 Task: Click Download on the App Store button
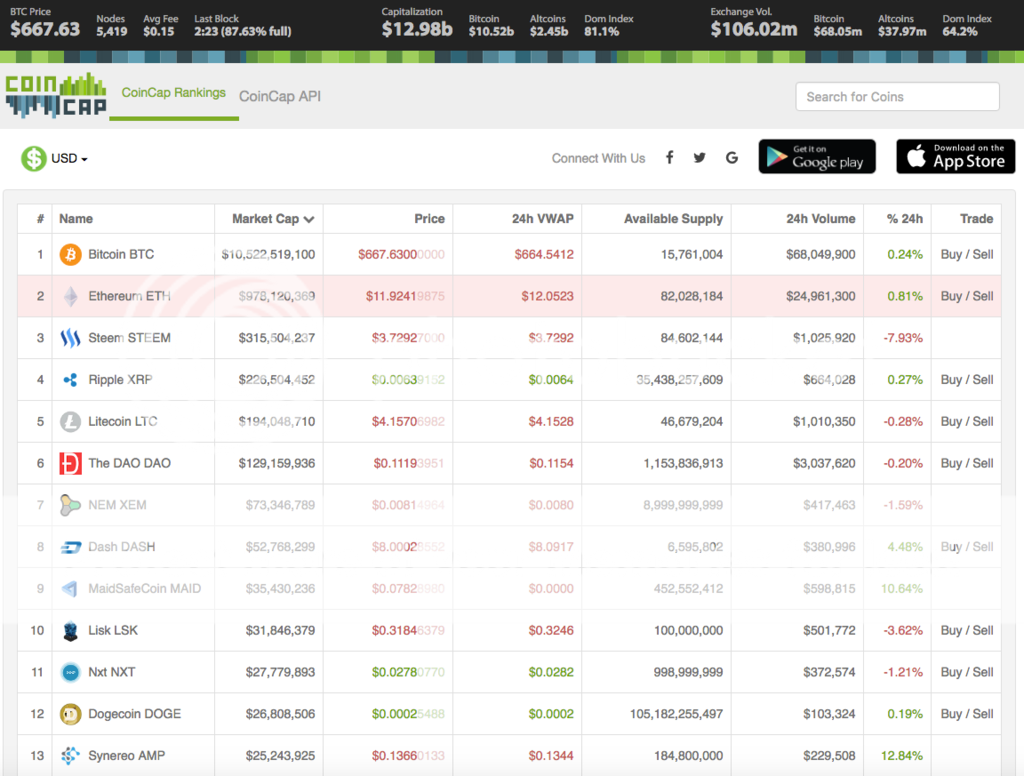pyautogui.click(x=955, y=157)
